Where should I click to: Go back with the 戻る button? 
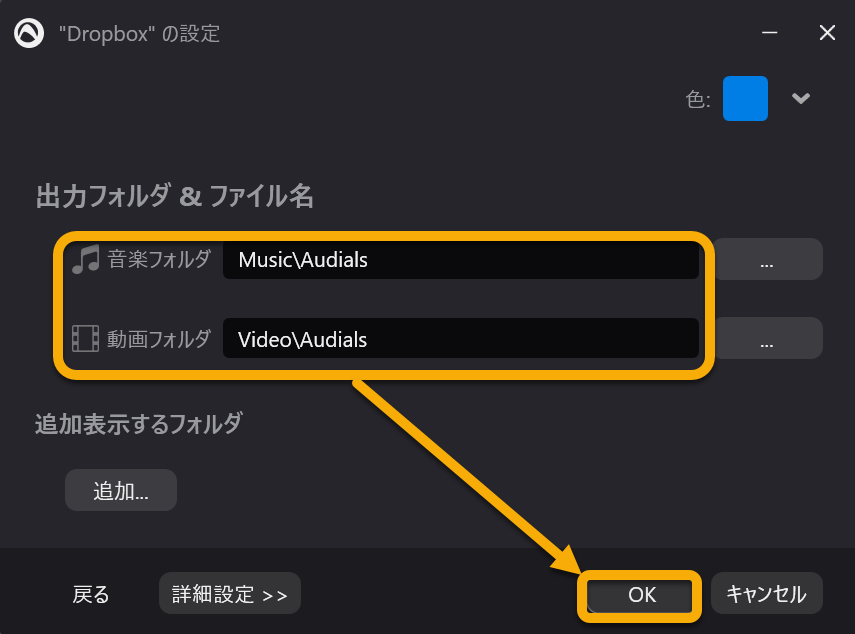91,594
